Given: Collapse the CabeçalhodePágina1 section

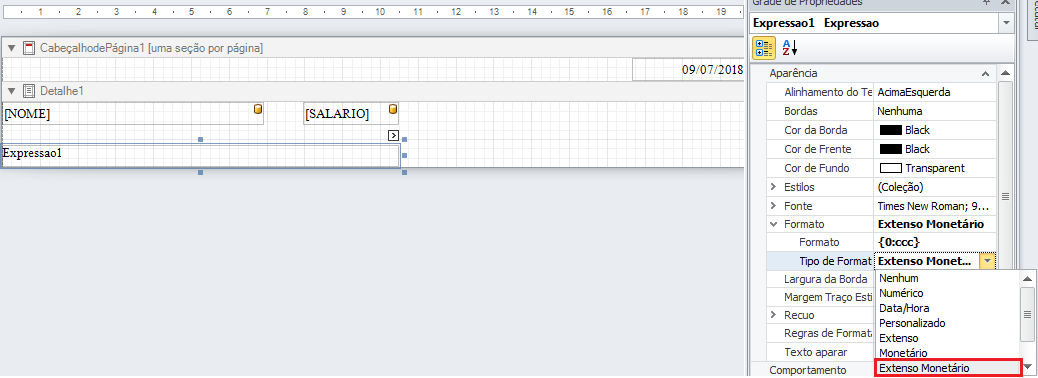Looking at the screenshot, I should coord(11,48).
